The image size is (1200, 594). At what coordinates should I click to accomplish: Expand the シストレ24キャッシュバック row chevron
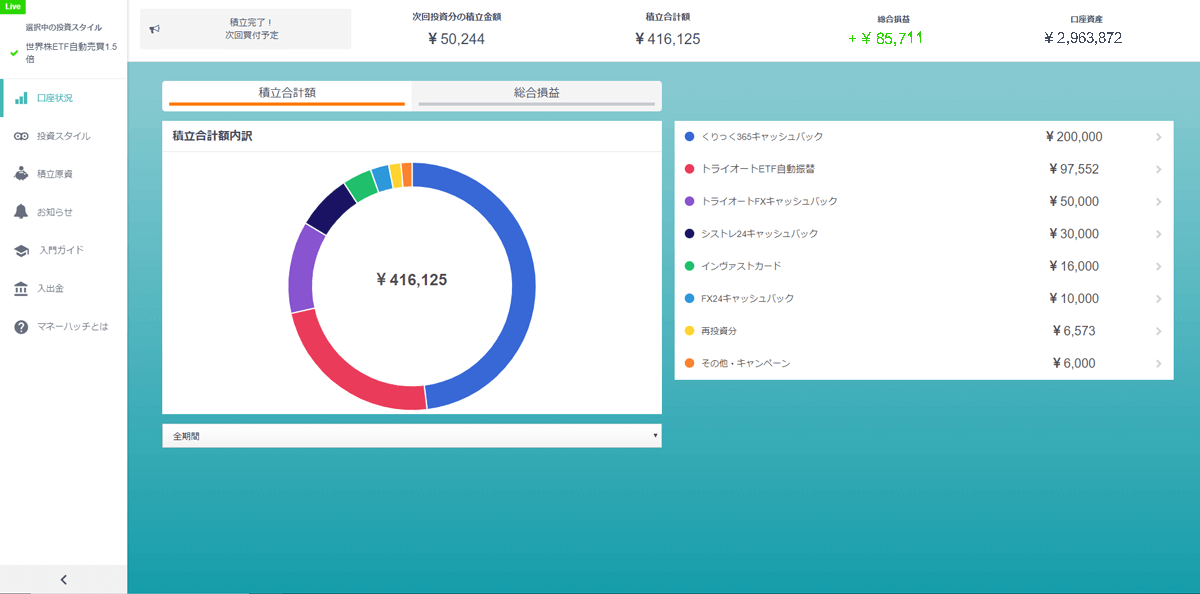1158,234
